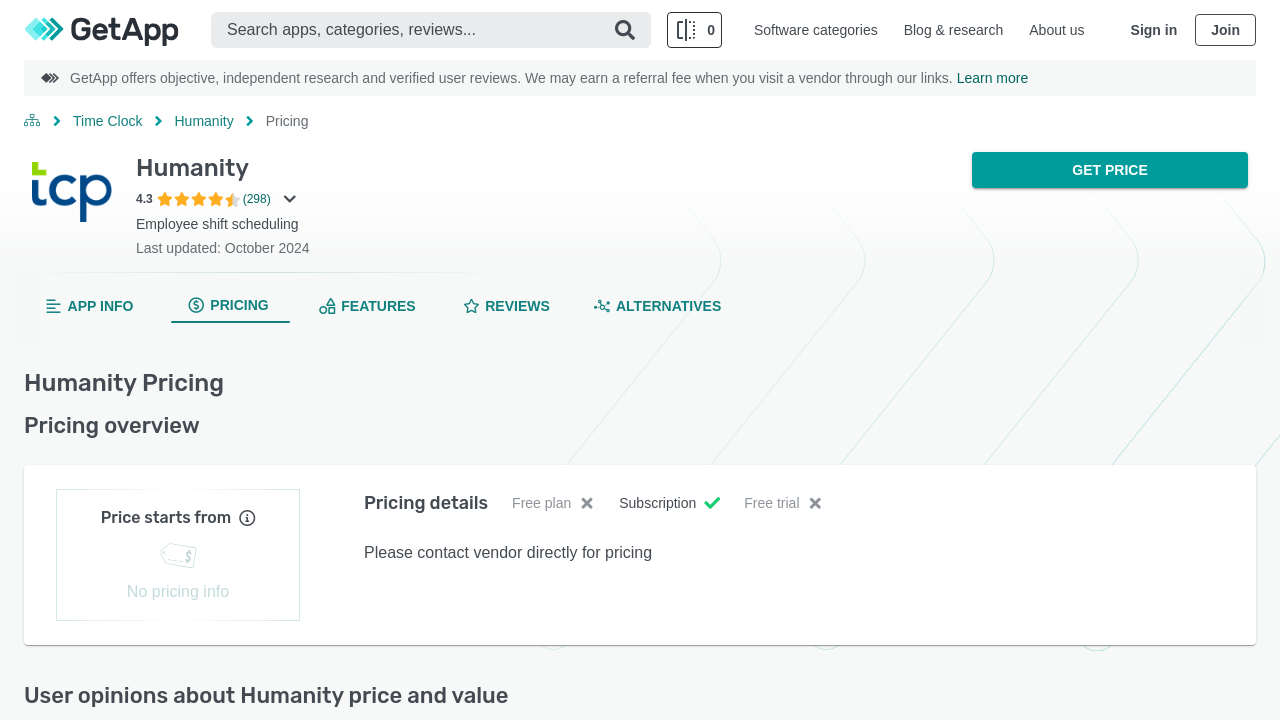Go to the Alternatives tab
This screenshot has height=720, width=1280.
tap(657, 306)
